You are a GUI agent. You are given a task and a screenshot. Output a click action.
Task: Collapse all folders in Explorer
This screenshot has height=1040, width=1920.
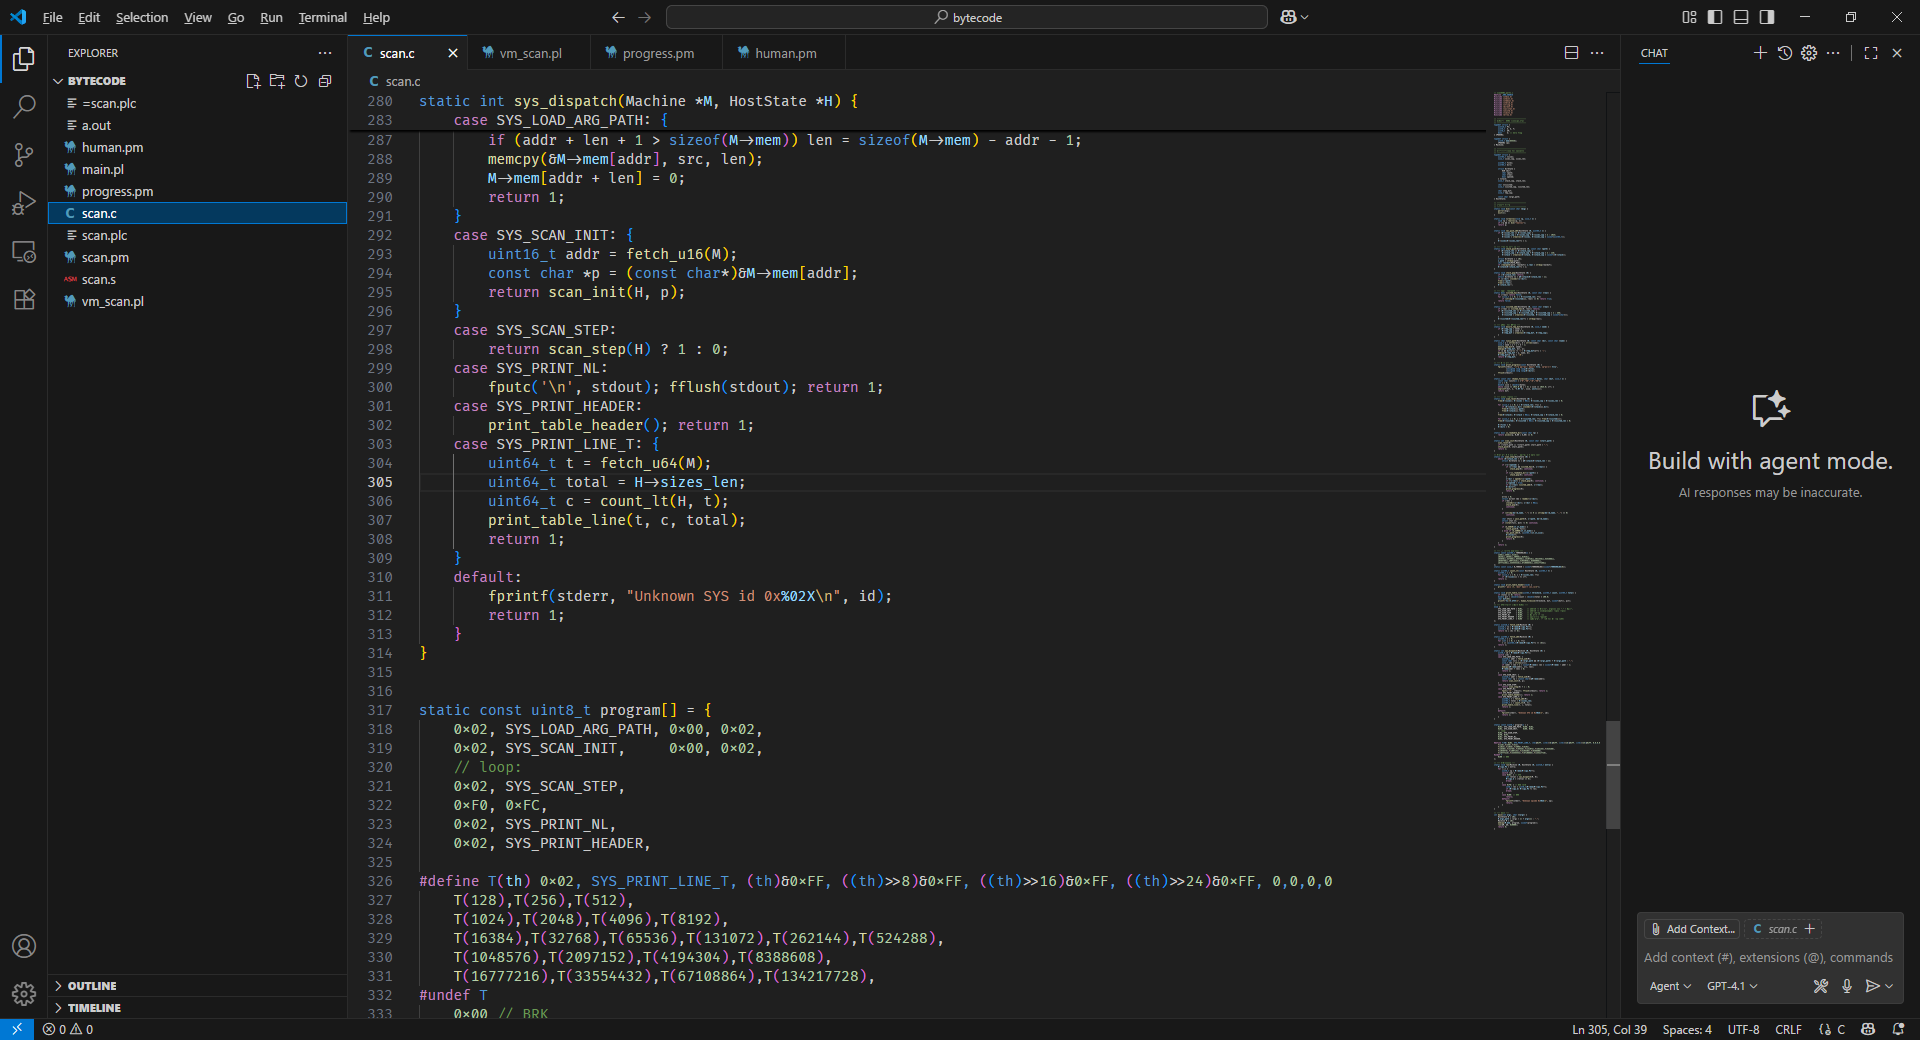click(325, 81)
